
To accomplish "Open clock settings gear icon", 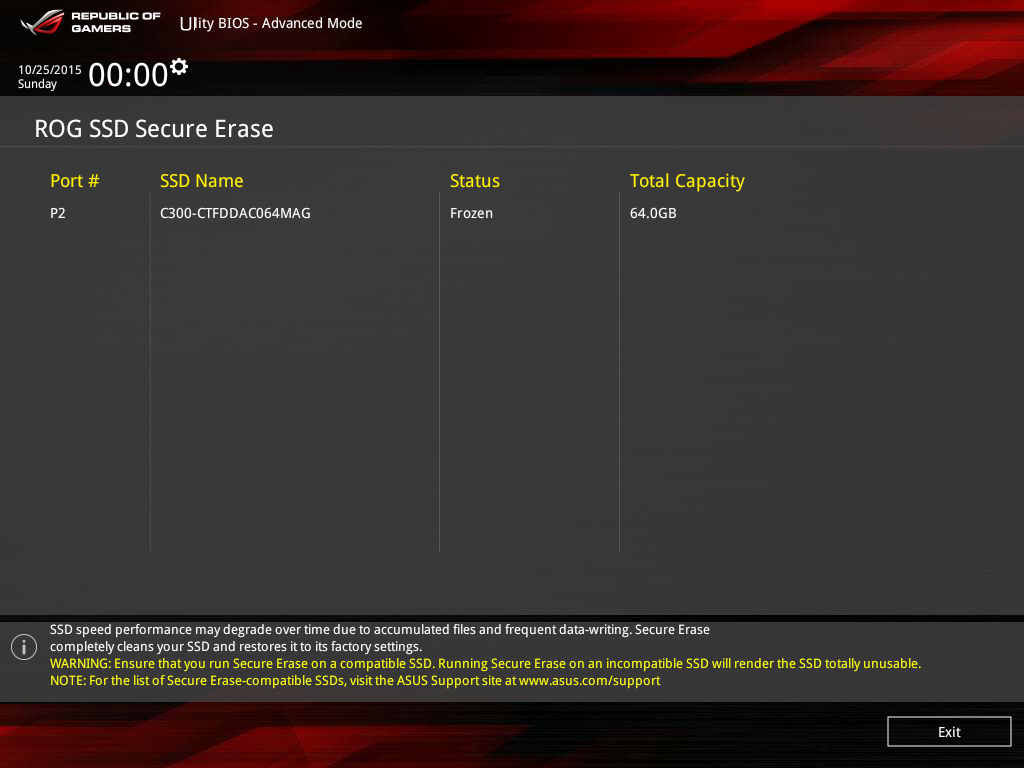I will 179,67.
